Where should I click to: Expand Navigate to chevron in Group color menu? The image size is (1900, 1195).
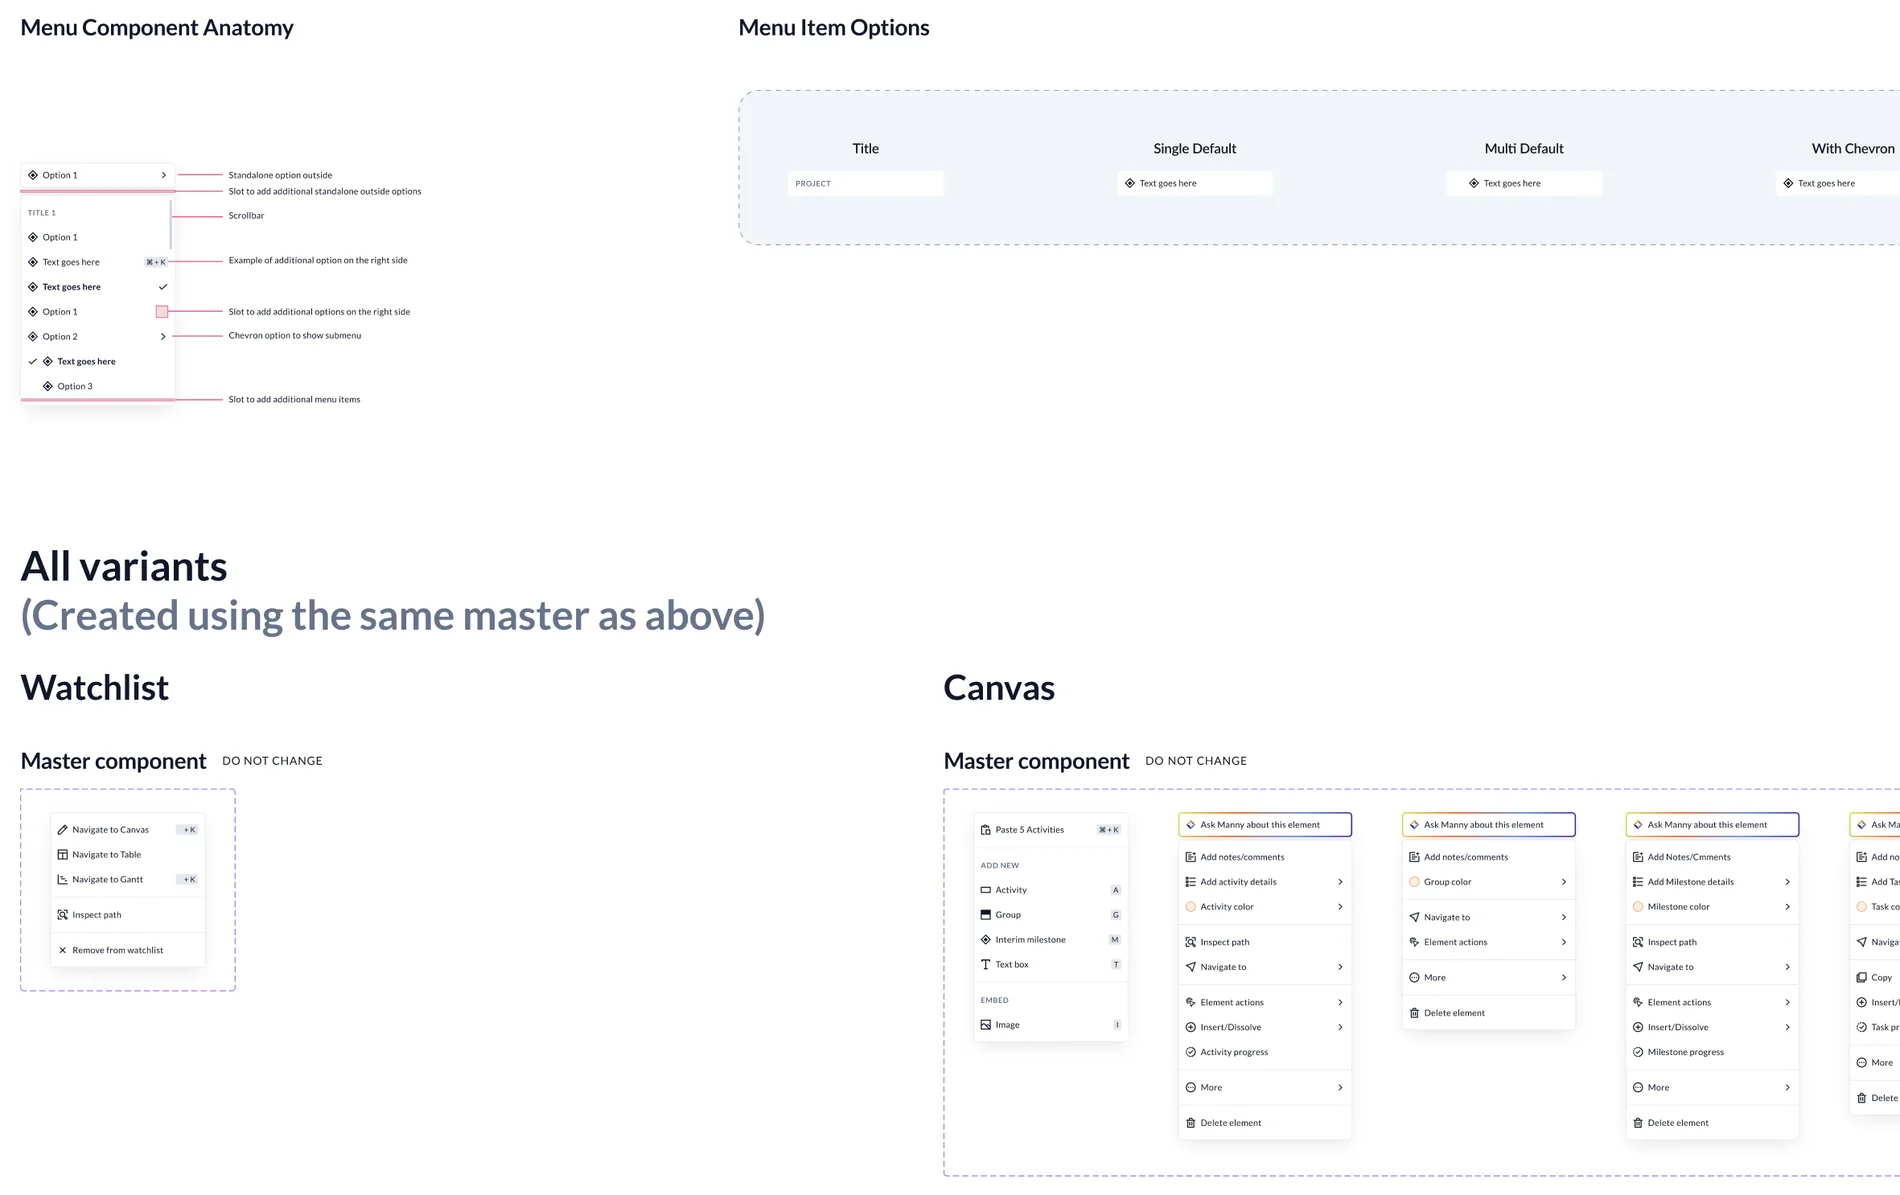1563,917
